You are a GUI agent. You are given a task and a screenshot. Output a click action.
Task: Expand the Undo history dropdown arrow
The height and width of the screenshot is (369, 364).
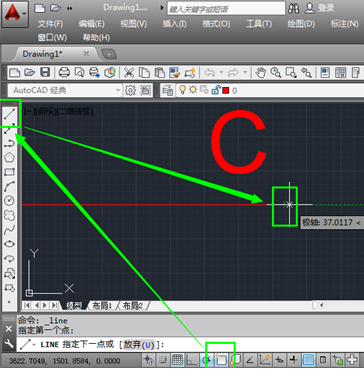coord(221,72)
